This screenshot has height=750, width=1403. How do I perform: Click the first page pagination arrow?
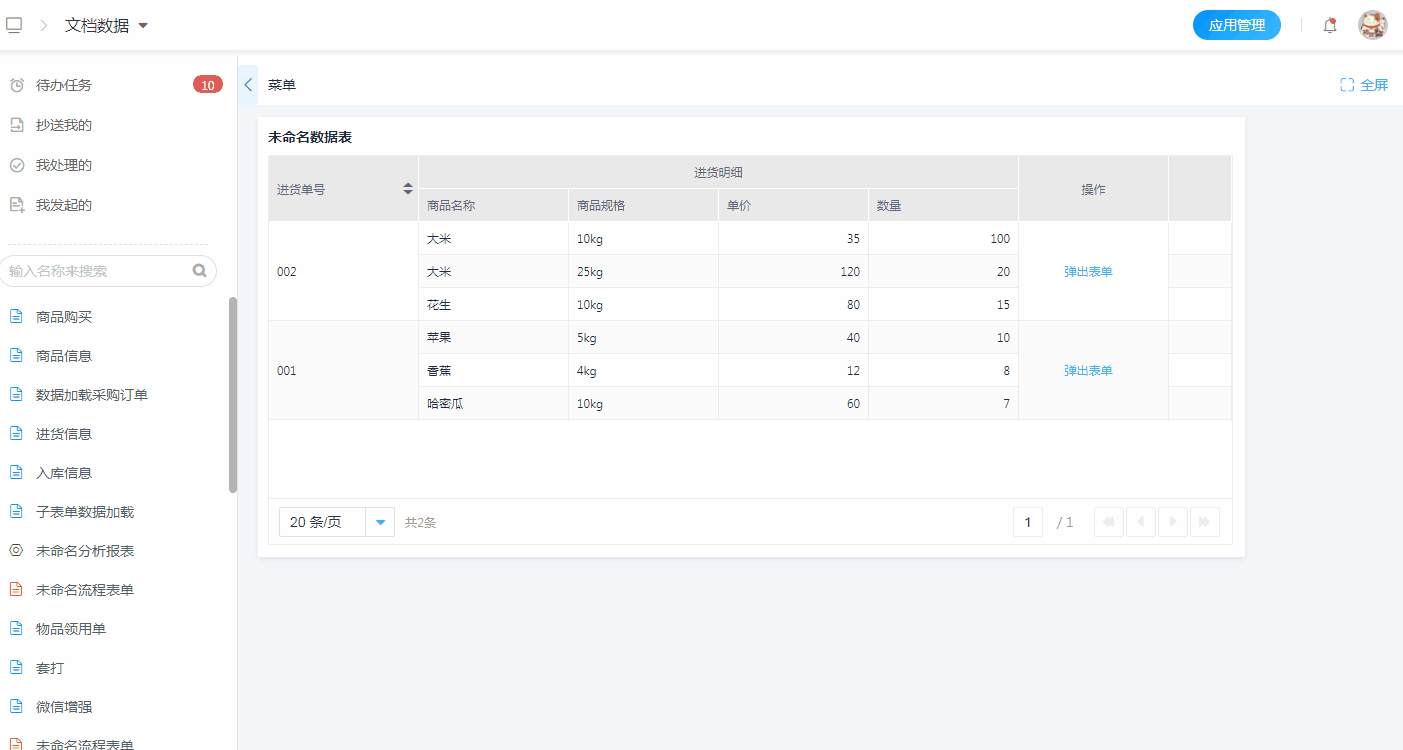pos(1108,522)
